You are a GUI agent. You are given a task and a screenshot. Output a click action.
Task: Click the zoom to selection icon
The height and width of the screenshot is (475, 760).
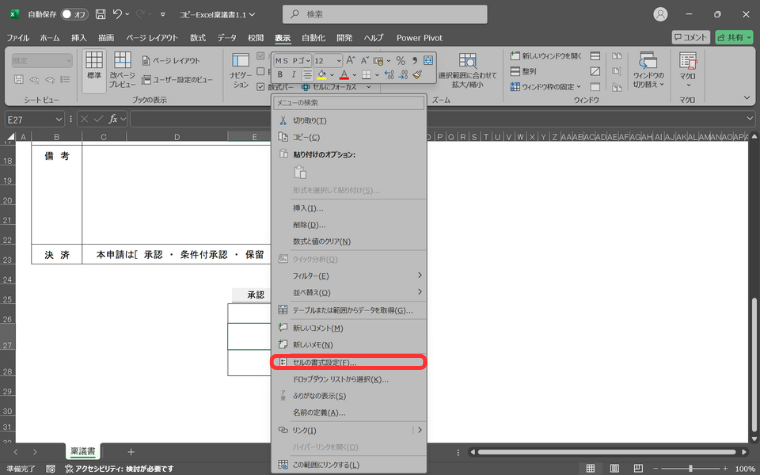click(467, 68)
